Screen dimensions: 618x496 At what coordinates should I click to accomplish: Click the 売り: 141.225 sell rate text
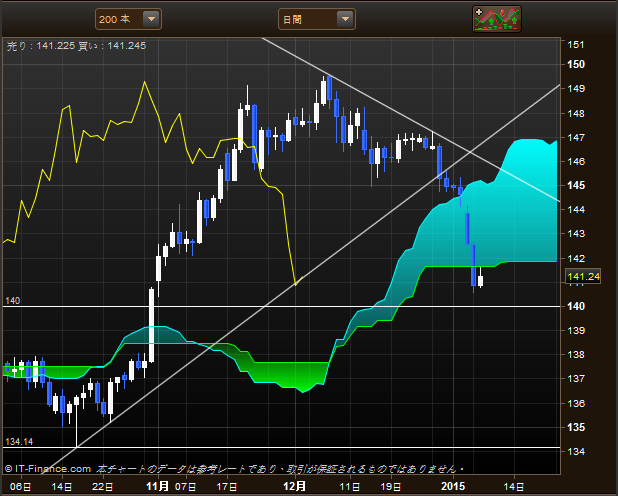[x=41, y=46]
